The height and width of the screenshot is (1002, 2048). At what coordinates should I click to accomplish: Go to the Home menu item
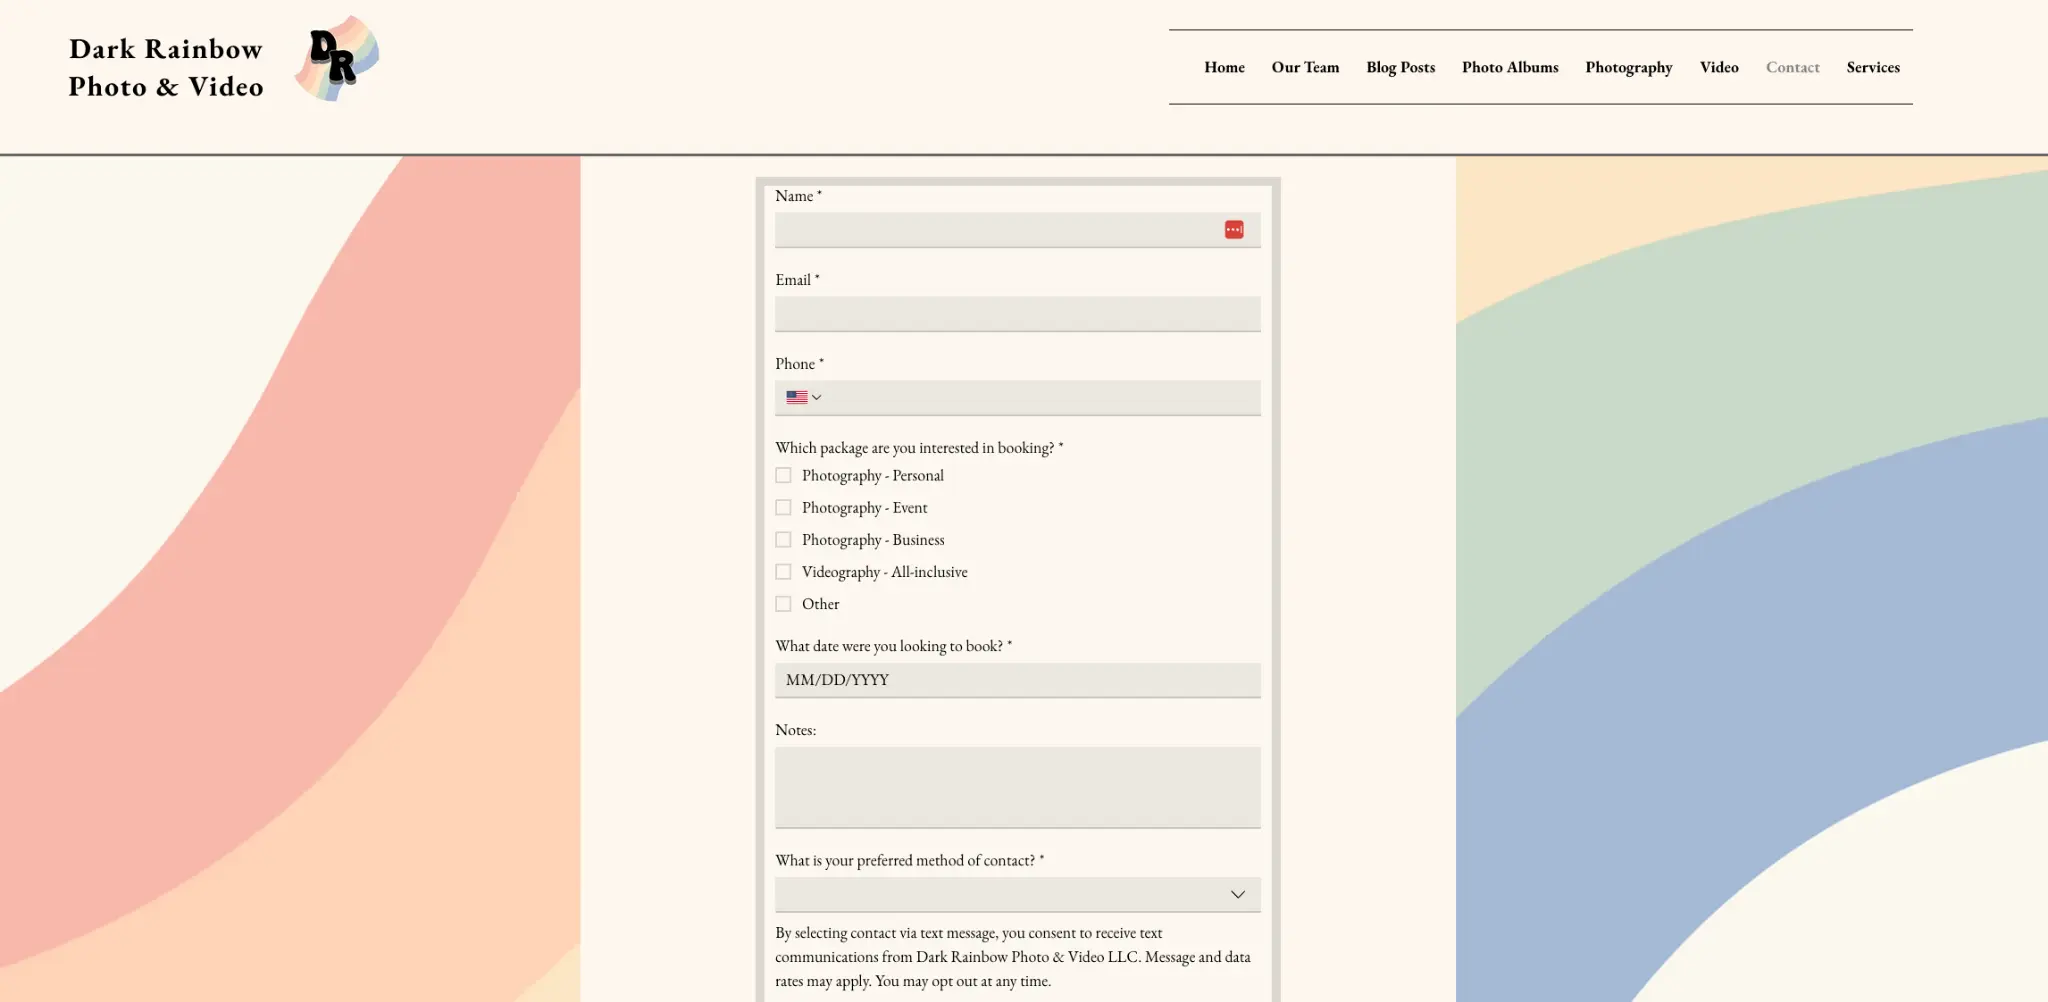pyautogui.click(x=1224, y=67)
